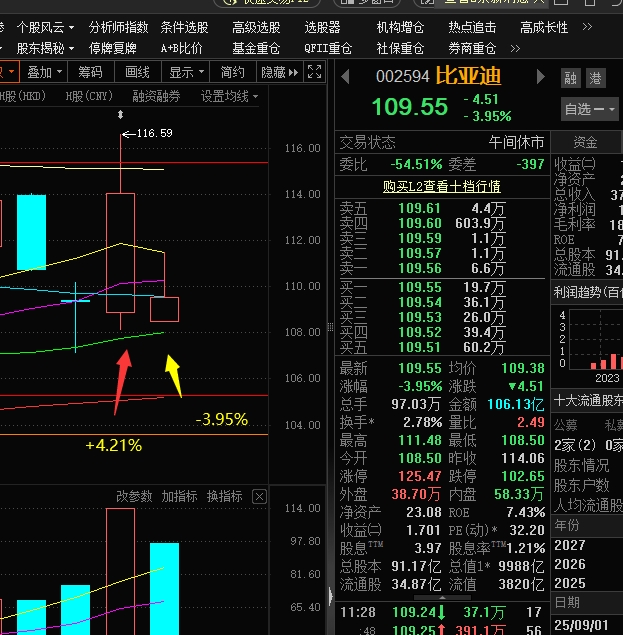Open 机构增仓 menu item
Viewport: 623px width, 635px height.
click(x=400, y=28)
